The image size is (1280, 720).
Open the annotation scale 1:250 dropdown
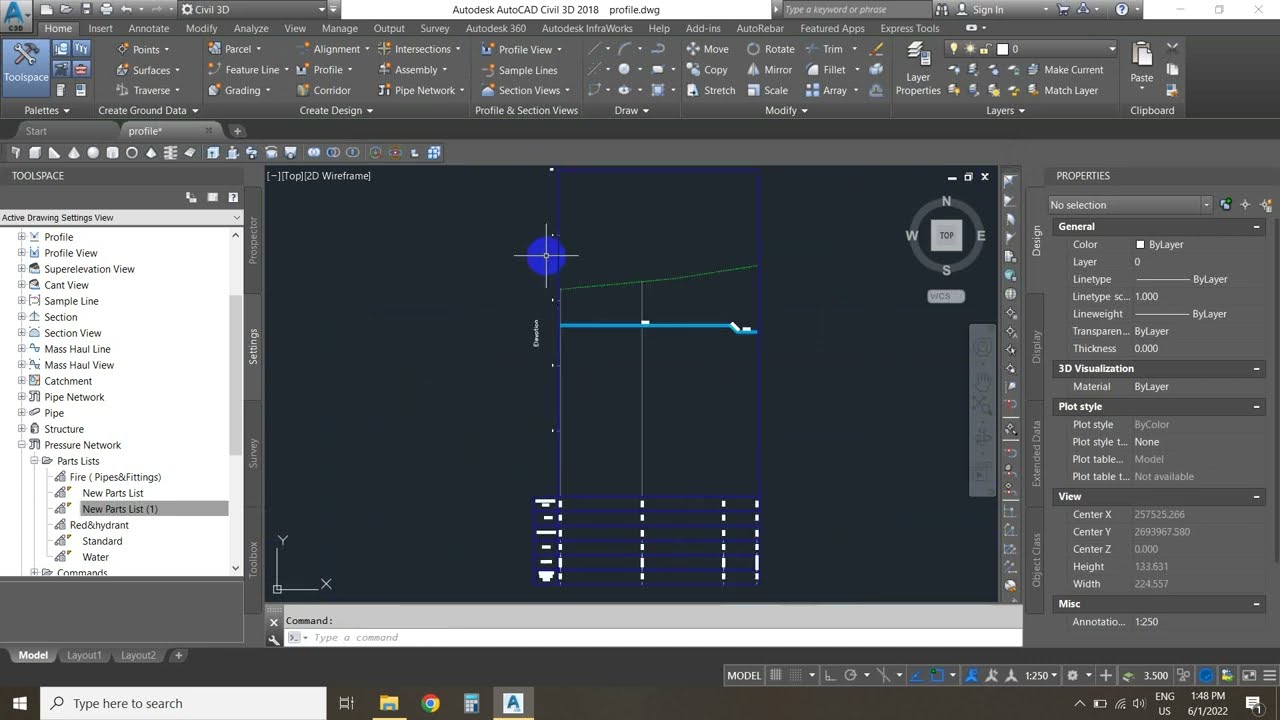click(x=1041, y=675)
